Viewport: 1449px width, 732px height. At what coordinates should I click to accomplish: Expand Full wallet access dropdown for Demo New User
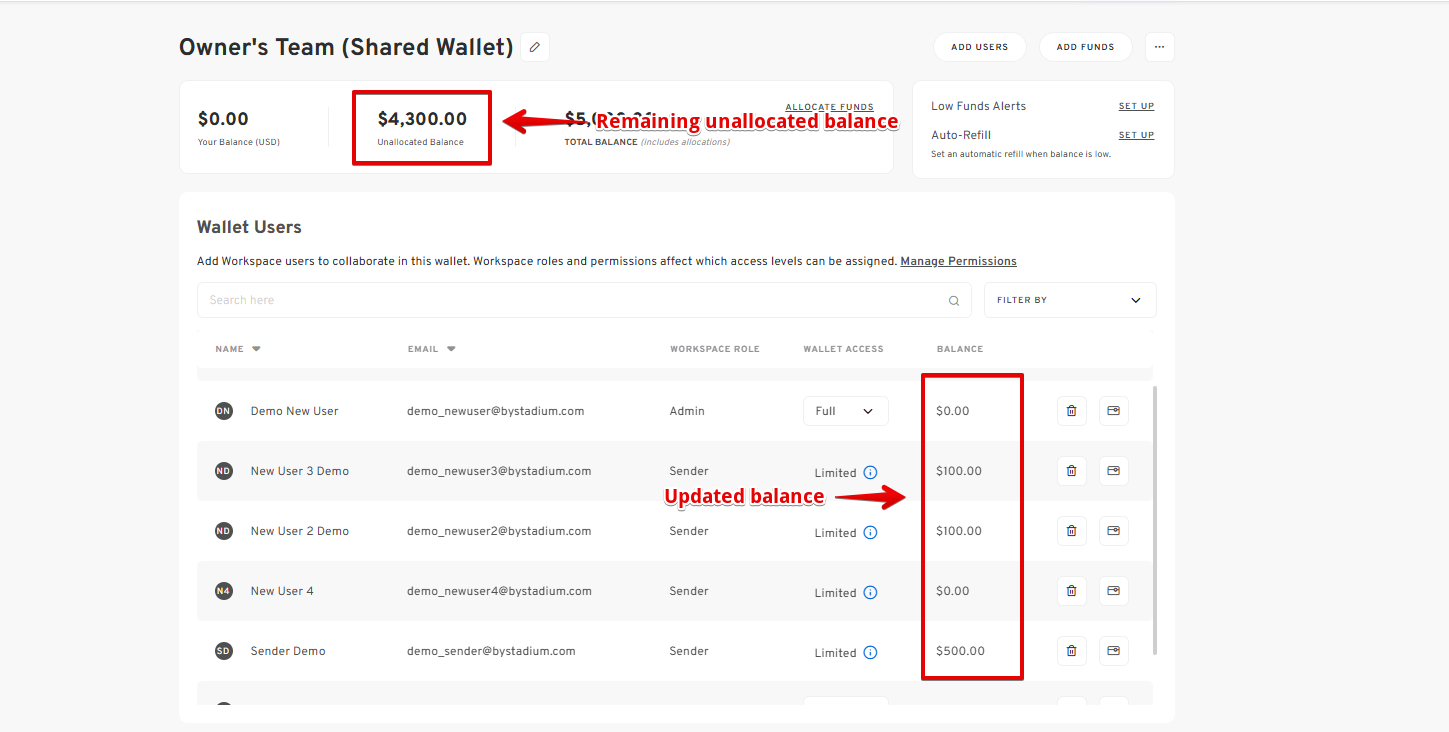[845, 411]
